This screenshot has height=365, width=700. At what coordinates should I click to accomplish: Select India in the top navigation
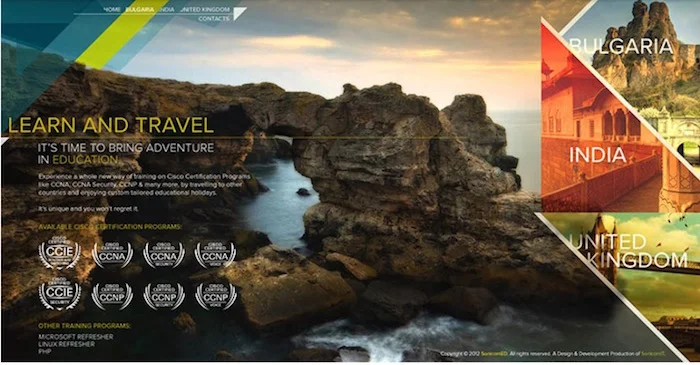[x=167, y=9]
